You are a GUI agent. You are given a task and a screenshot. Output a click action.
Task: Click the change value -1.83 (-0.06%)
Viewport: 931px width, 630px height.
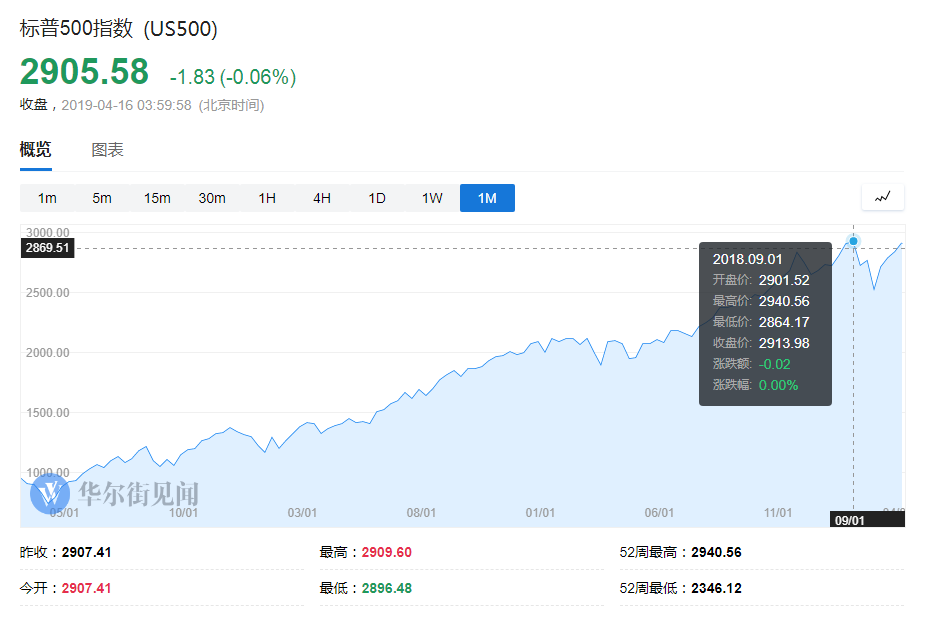pos(233,77)
